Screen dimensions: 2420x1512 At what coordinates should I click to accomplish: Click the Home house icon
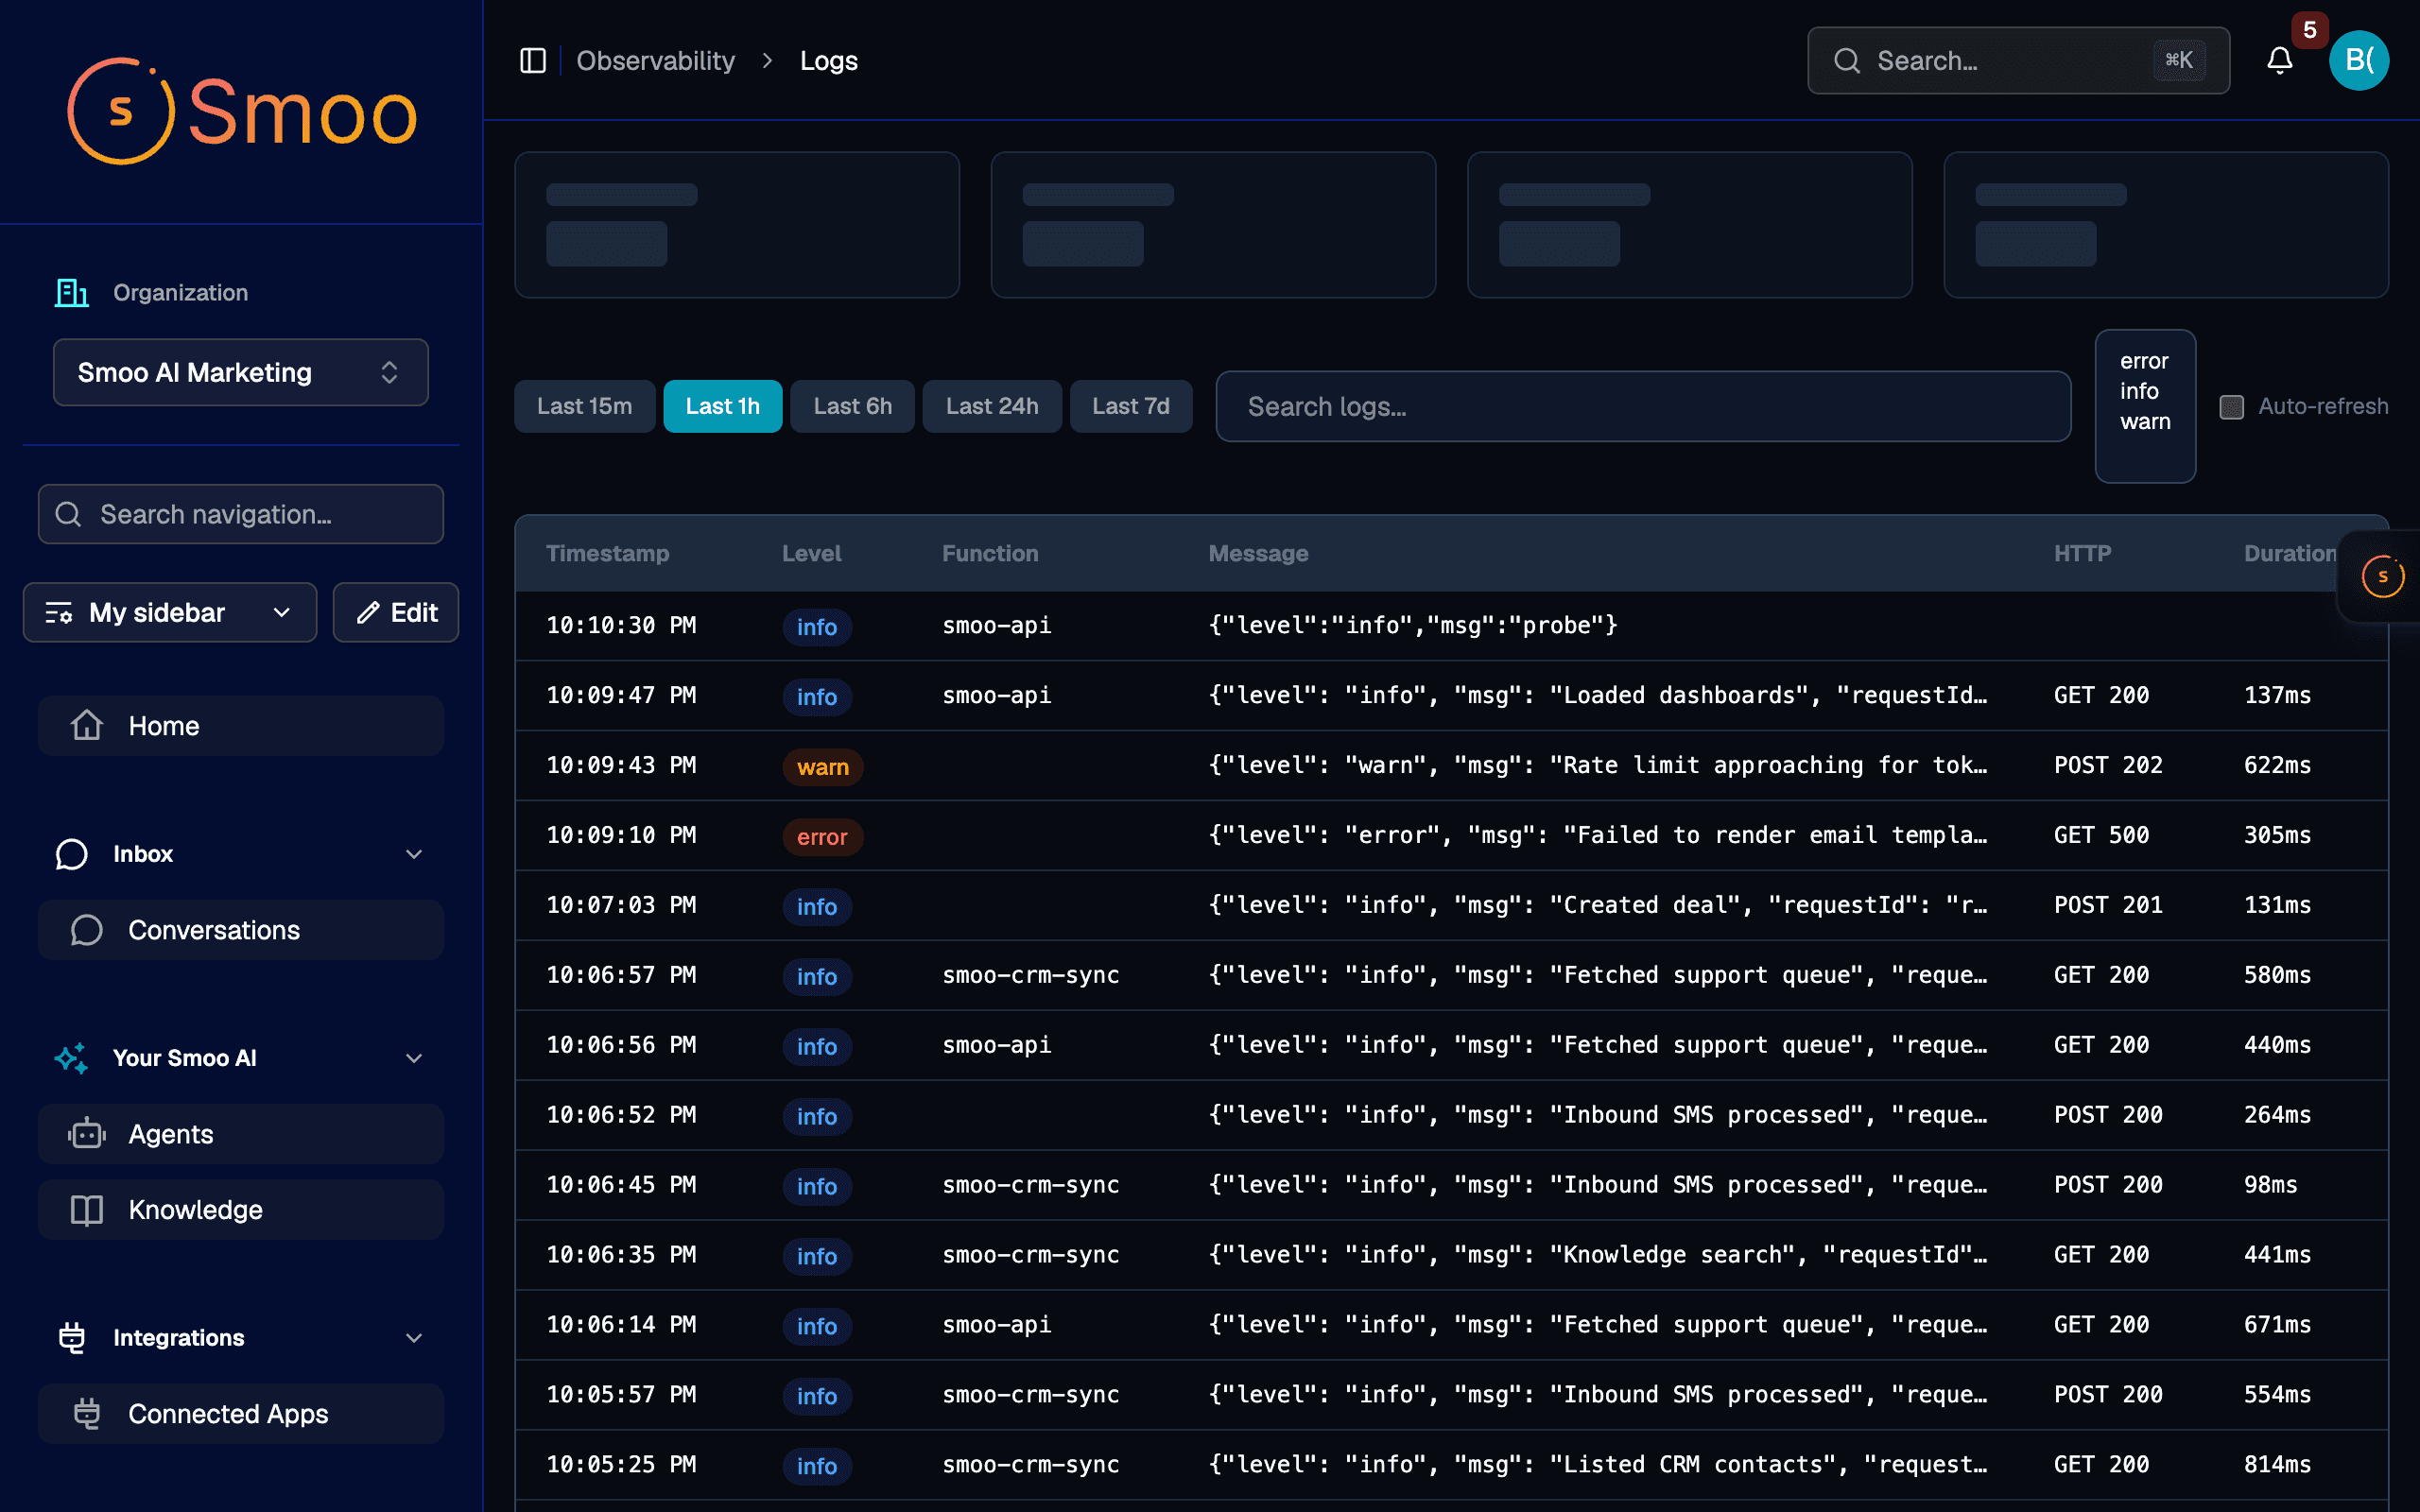coord(87,725)
